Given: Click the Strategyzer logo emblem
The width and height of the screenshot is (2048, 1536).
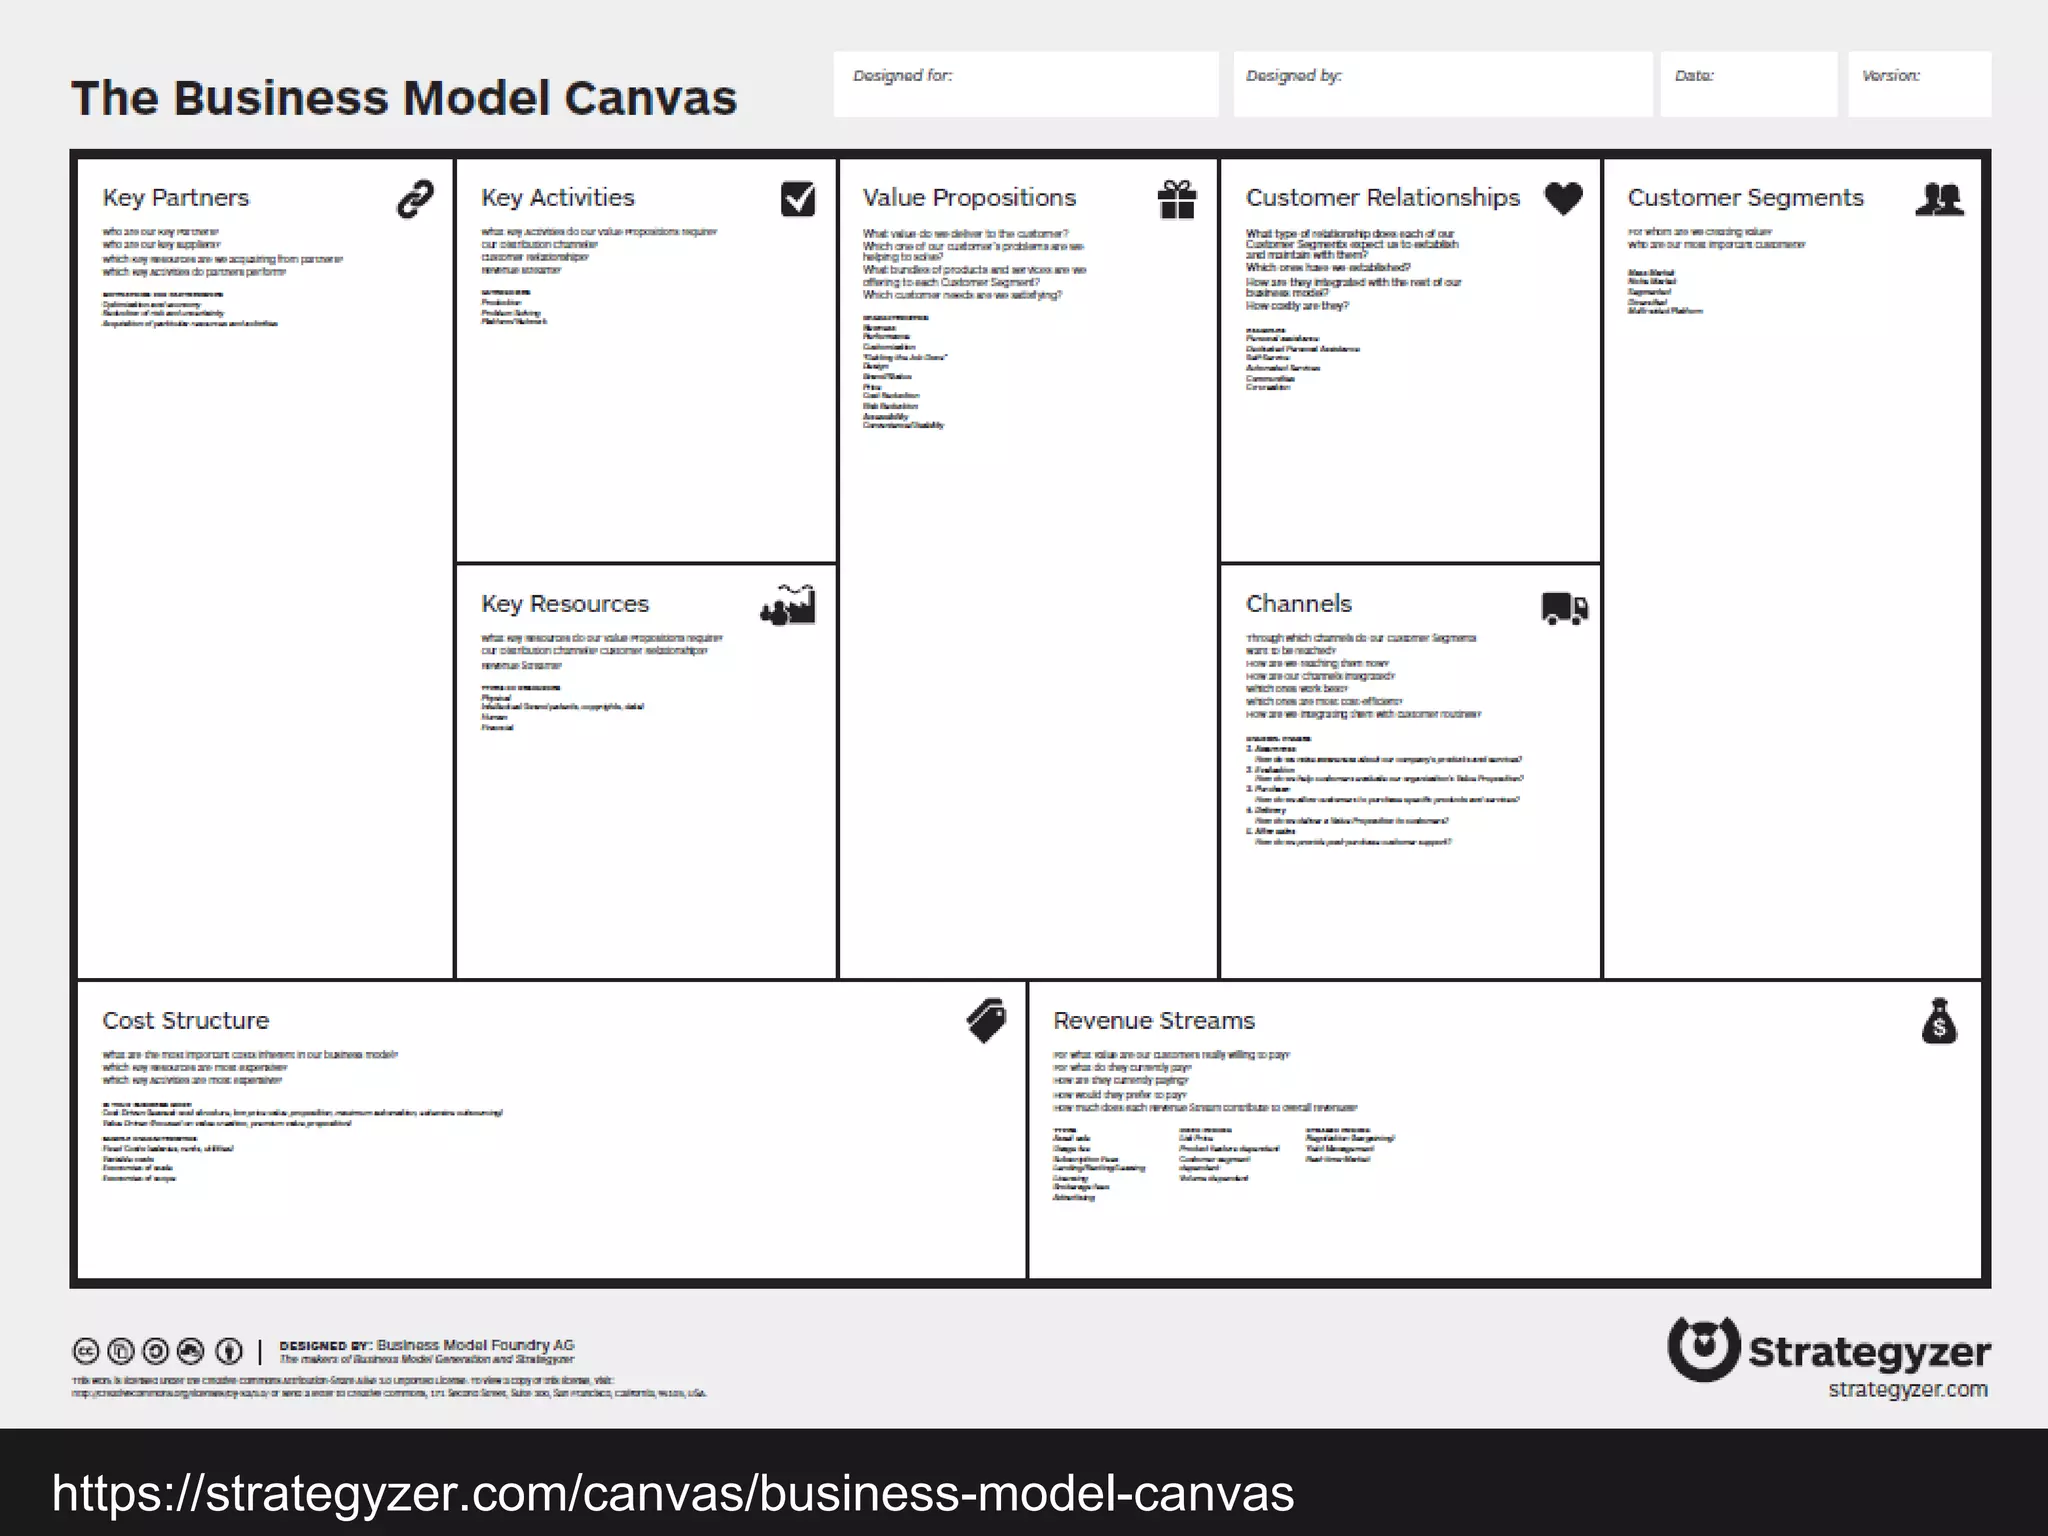Looking at the screenshot, I should (1704, 1349).
